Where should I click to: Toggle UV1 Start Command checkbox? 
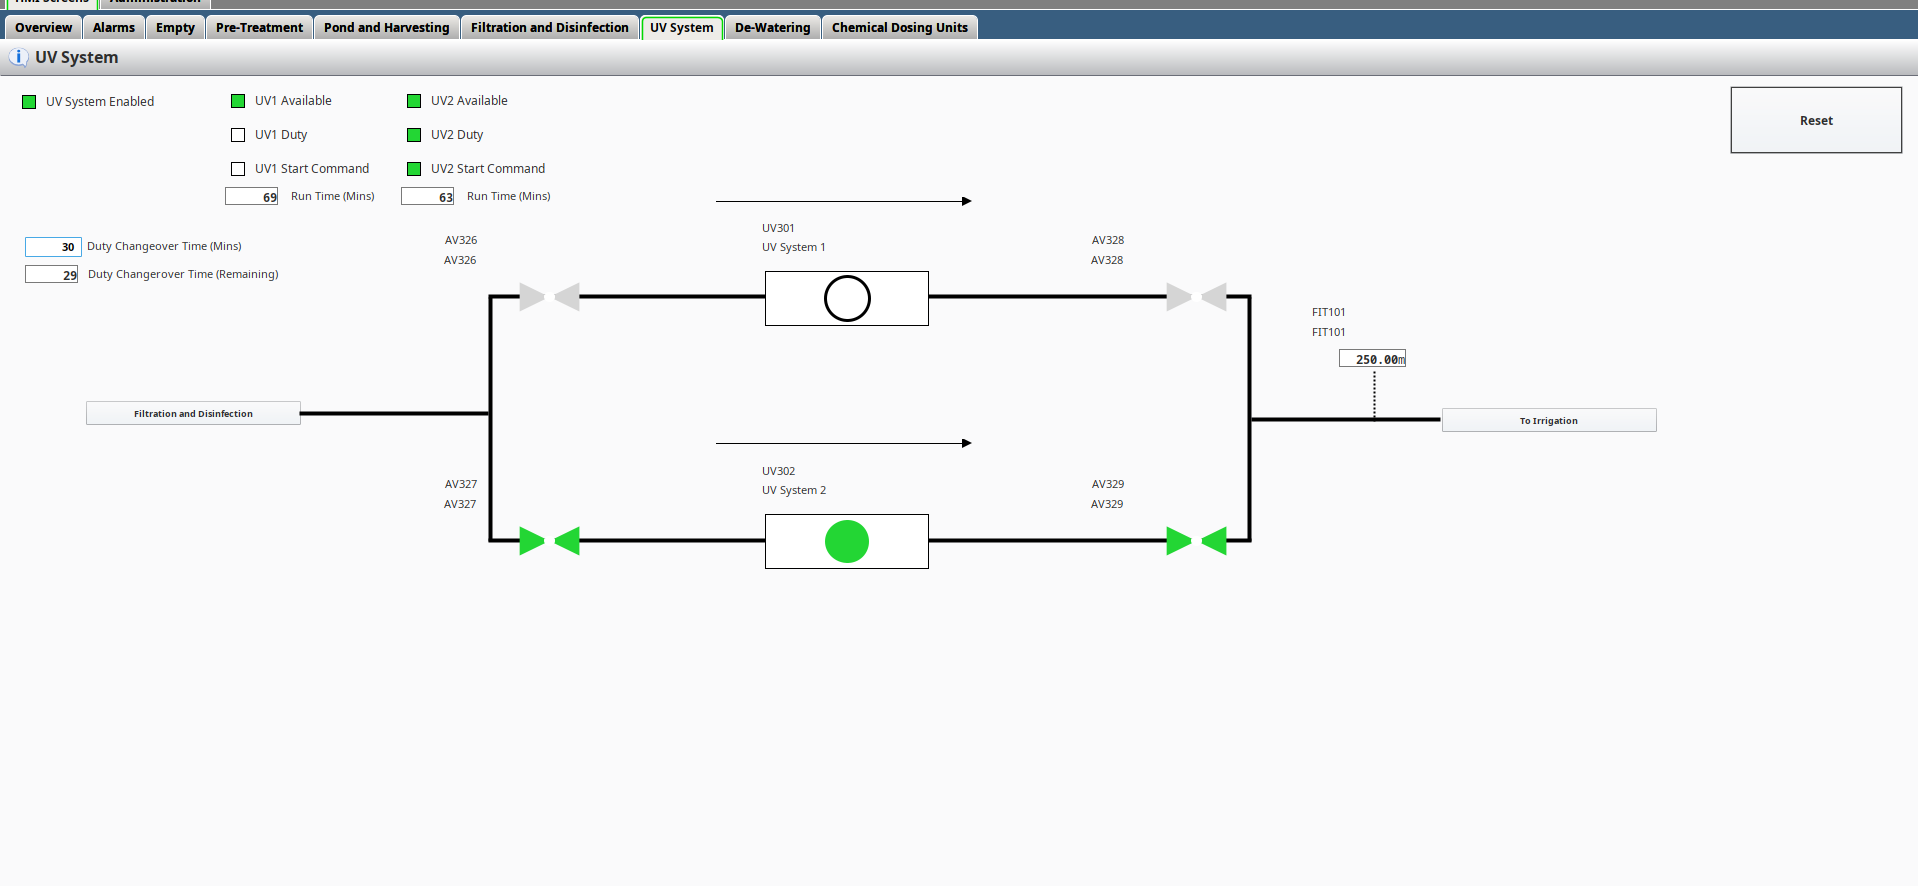pyautogui.click(x=238, y=169)
